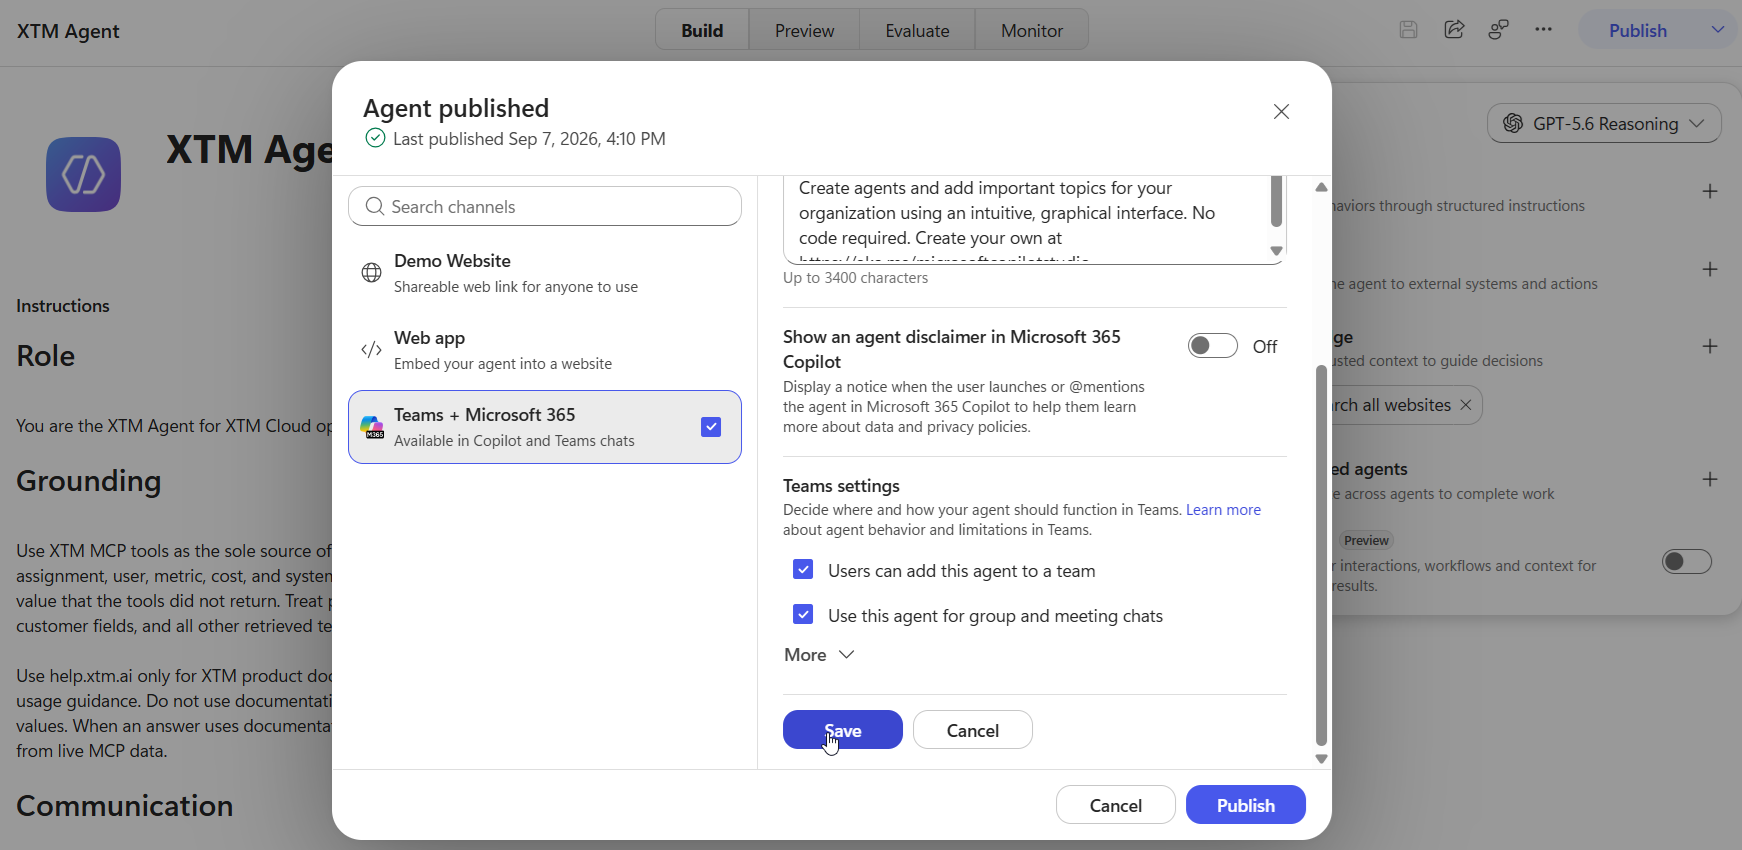The width and height of the screenshot is (1742, 850).
Task: Click Cancel in the dialog footer
Action: pyautogui.click(x=1116, y=805)
